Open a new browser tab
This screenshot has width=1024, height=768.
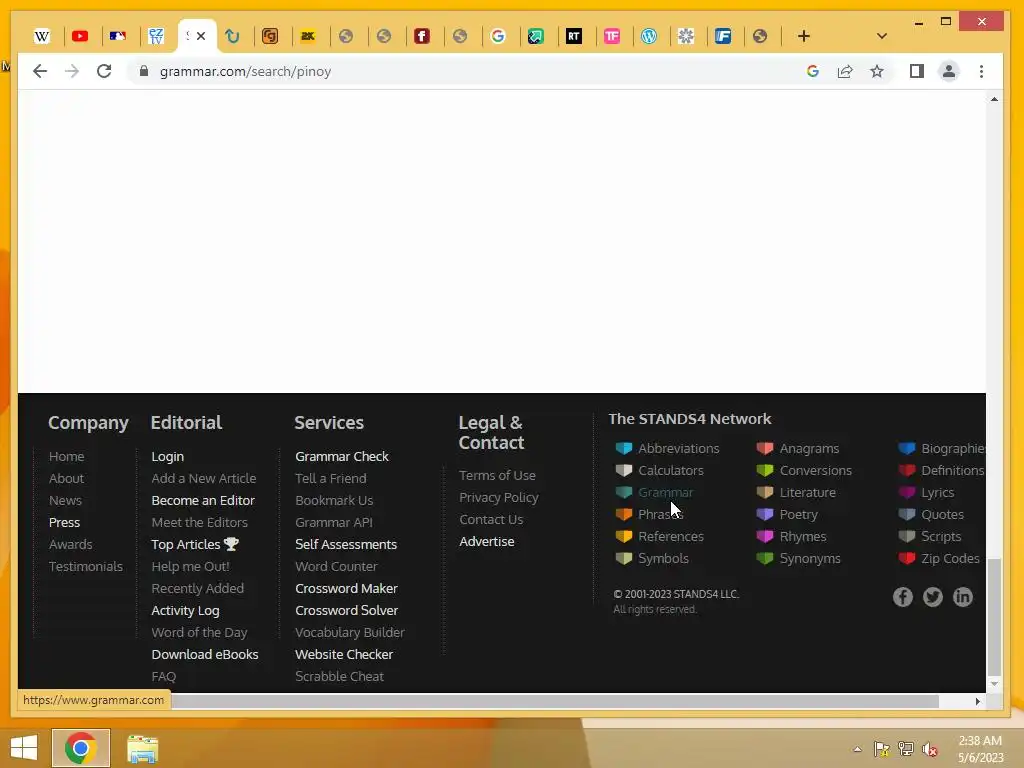[x=804, y=37]
